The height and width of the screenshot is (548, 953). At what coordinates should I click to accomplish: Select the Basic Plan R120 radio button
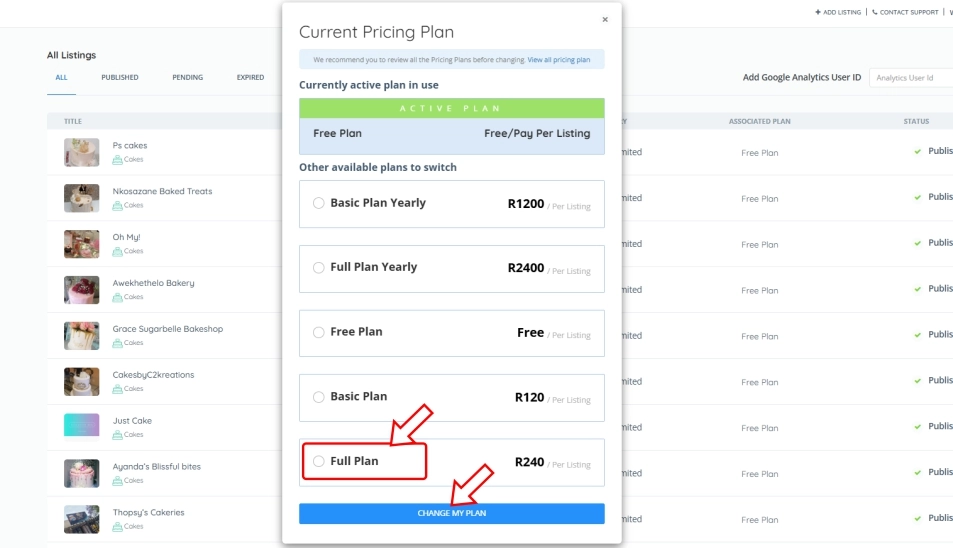click(319, 397)
